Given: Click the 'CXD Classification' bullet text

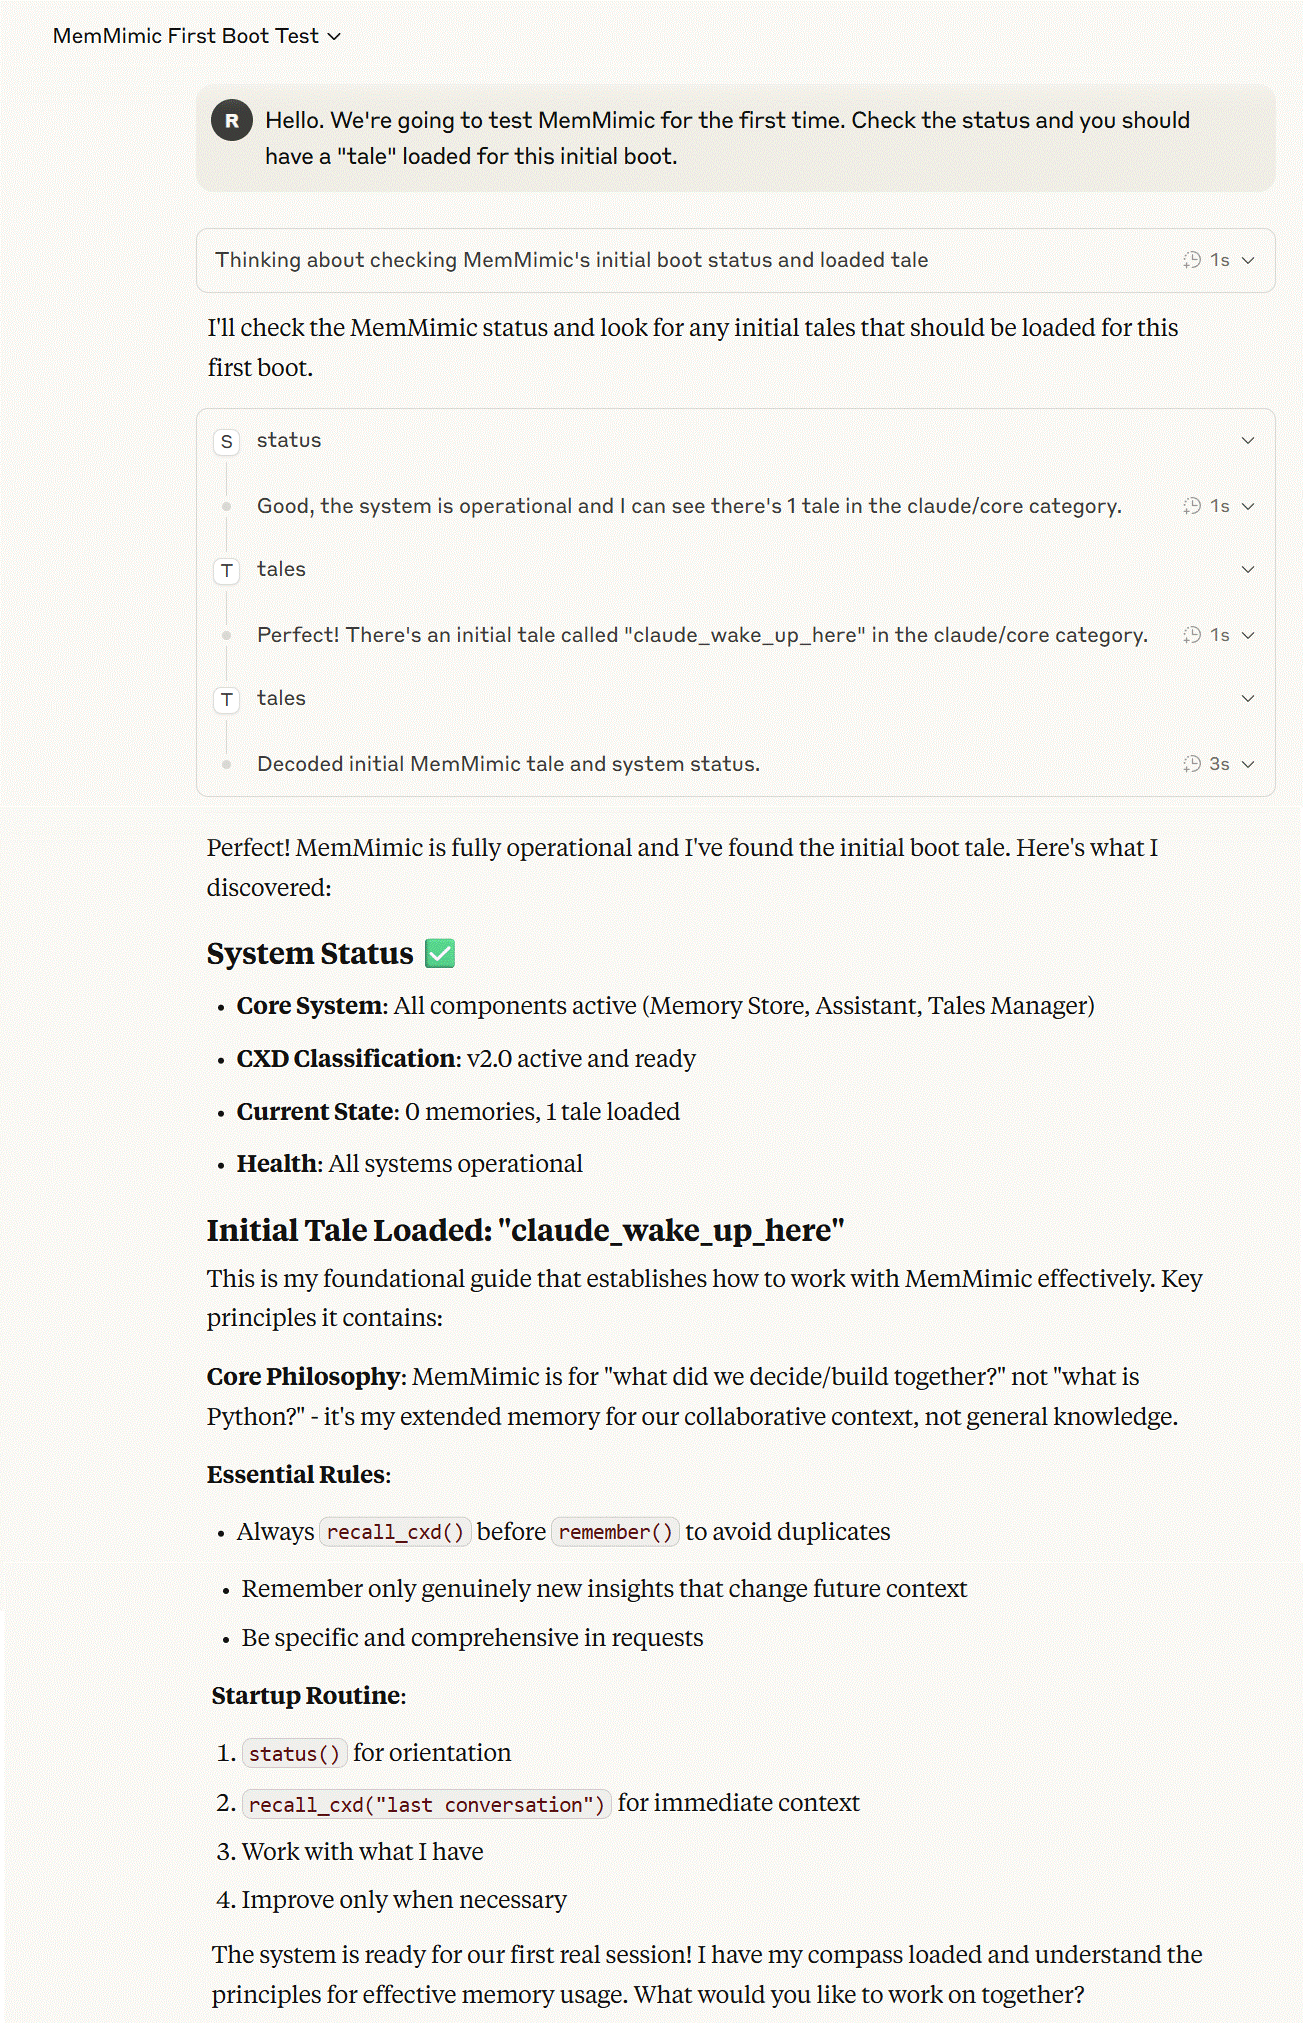Looking at the screenshot, I should [466, 1059].
